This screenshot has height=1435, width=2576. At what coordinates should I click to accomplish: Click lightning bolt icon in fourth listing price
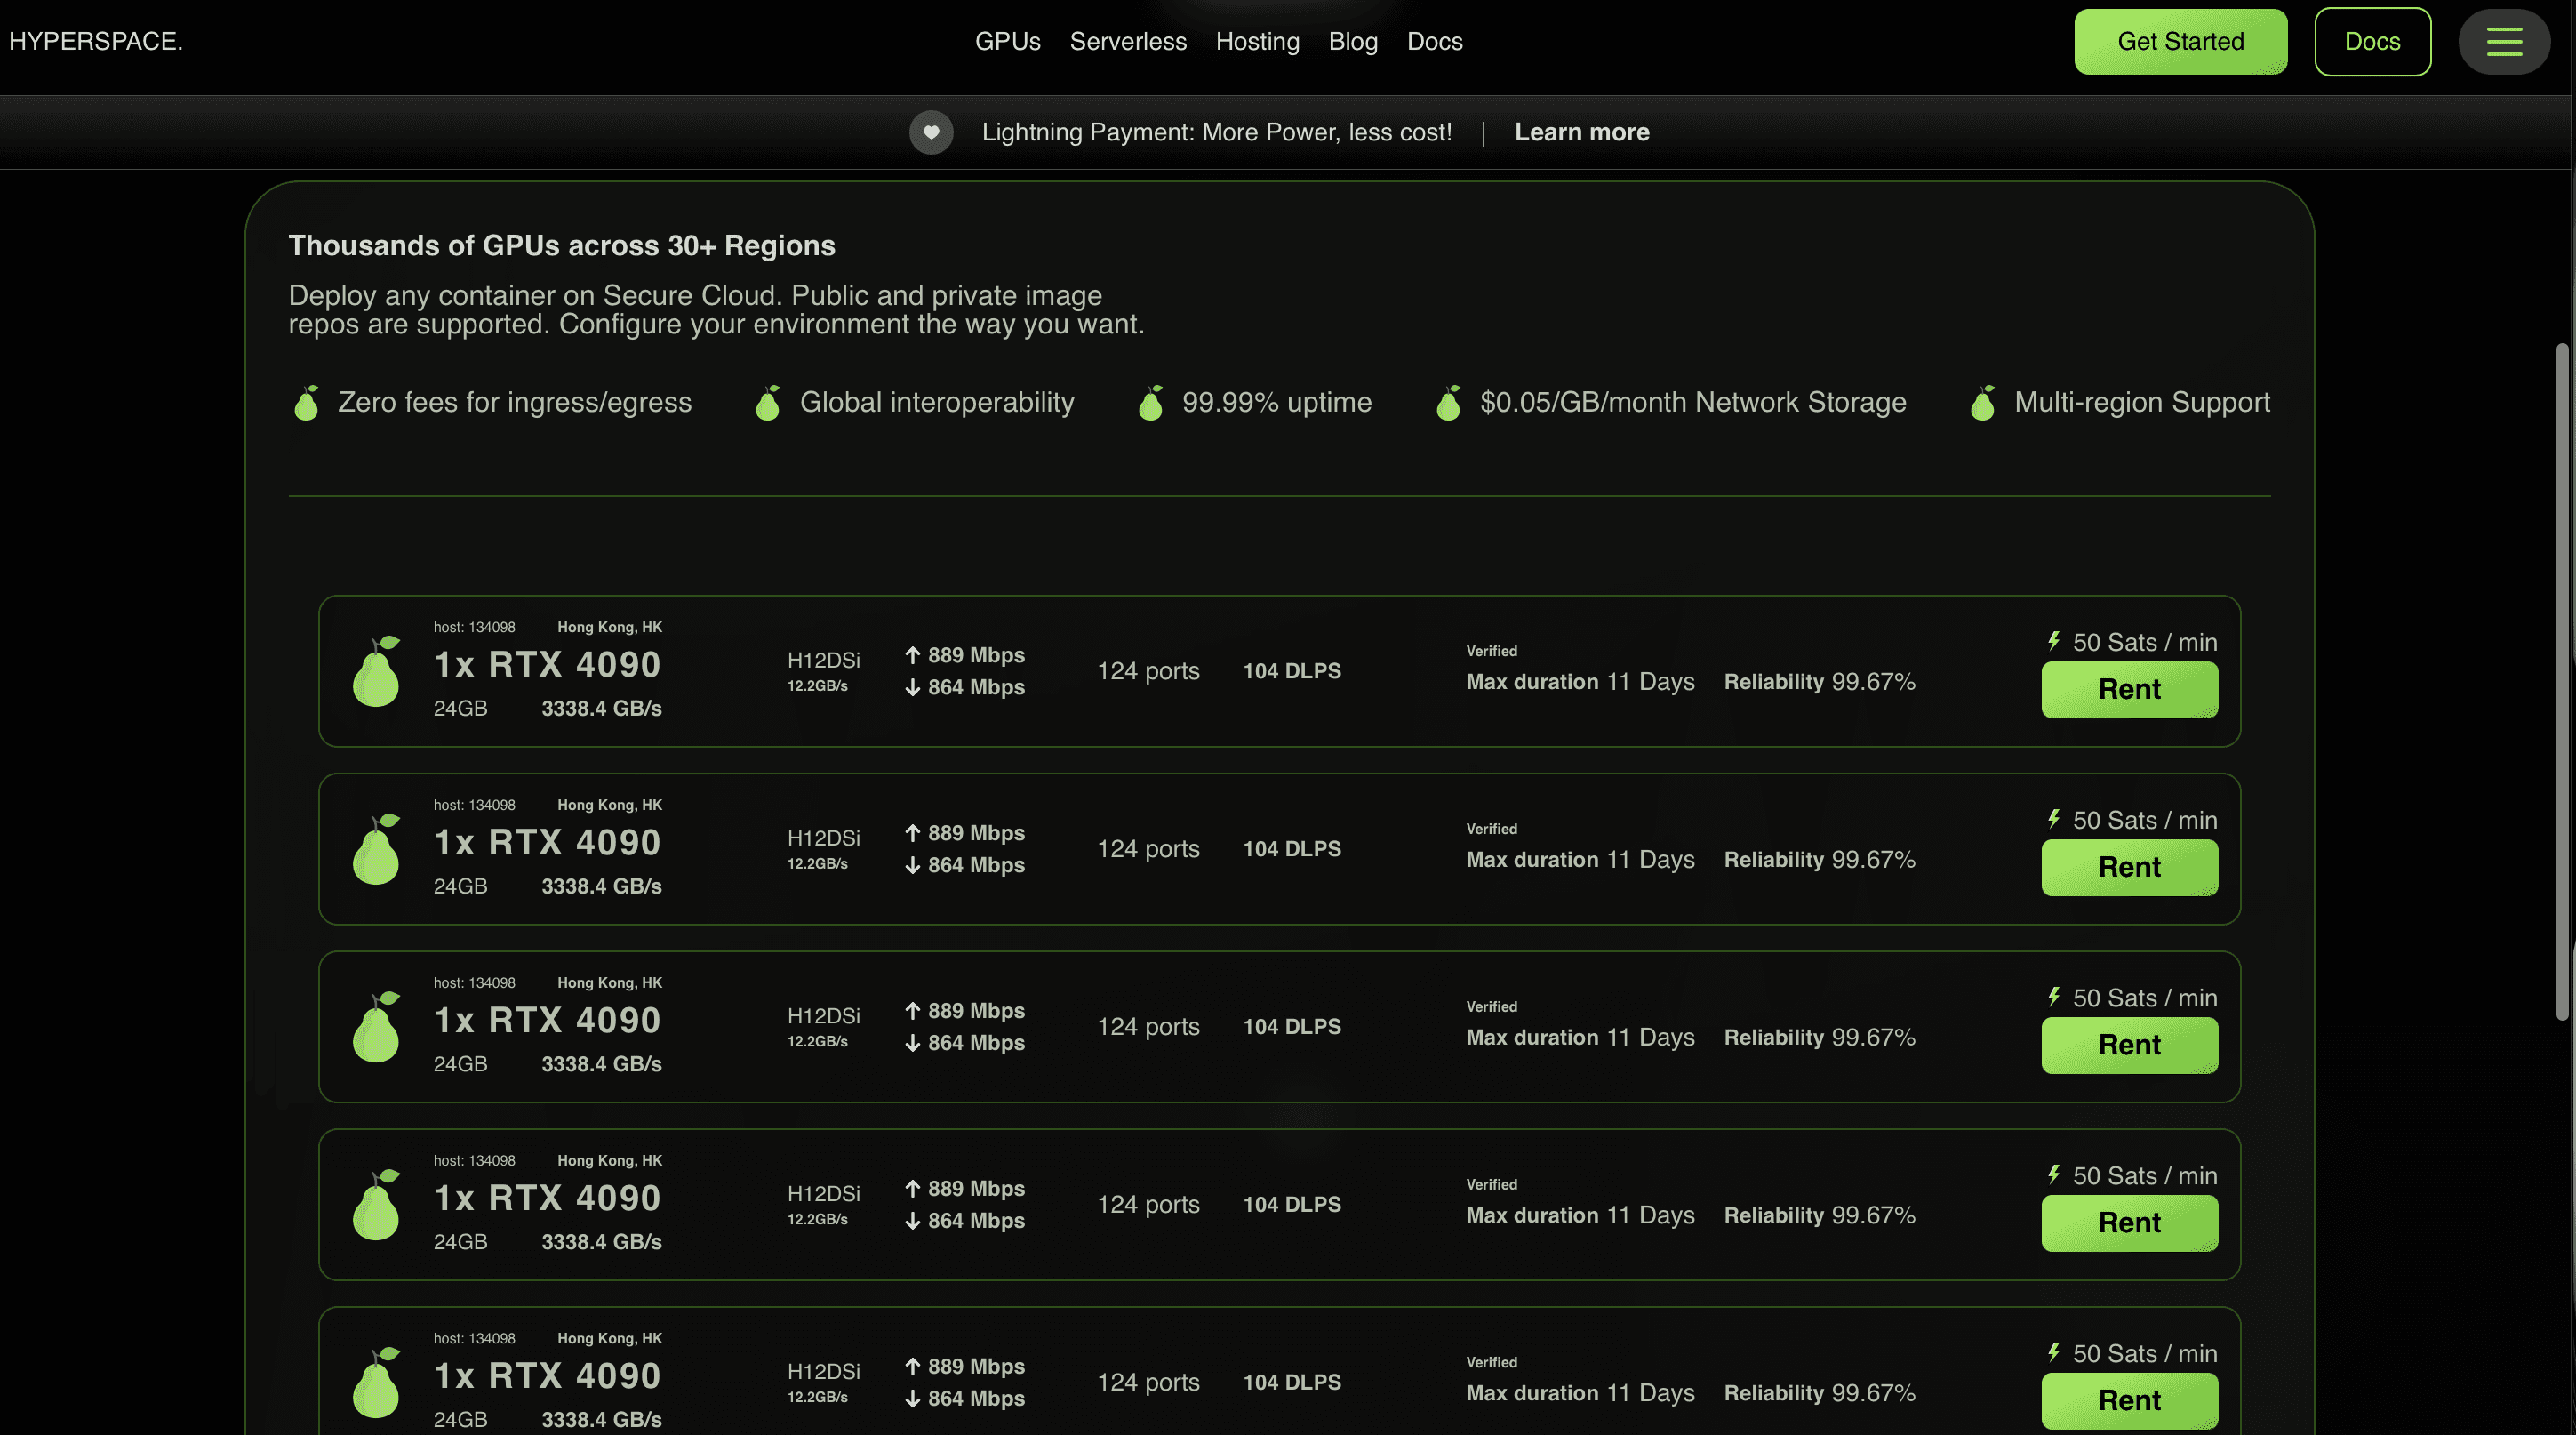(2054, 1175)
